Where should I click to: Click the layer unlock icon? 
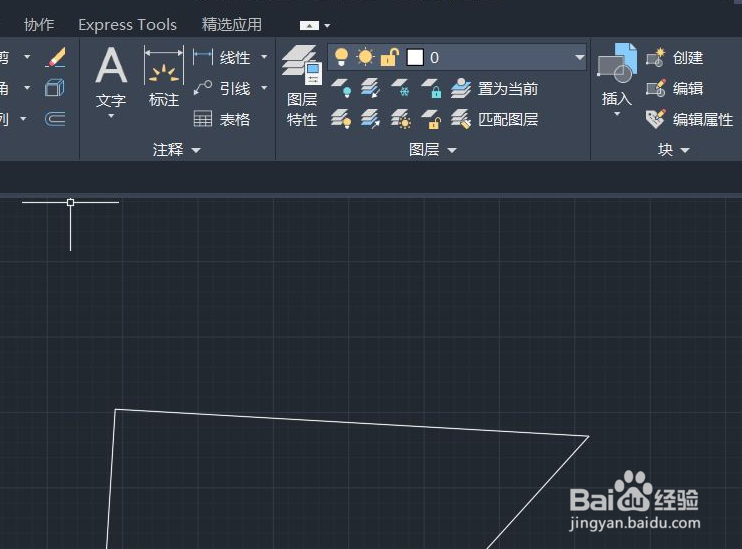coord(432,119)
